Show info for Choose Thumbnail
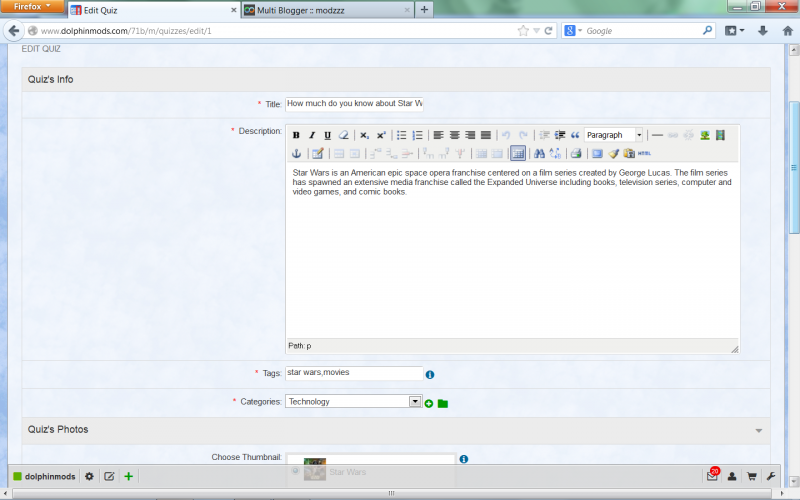 464,459
